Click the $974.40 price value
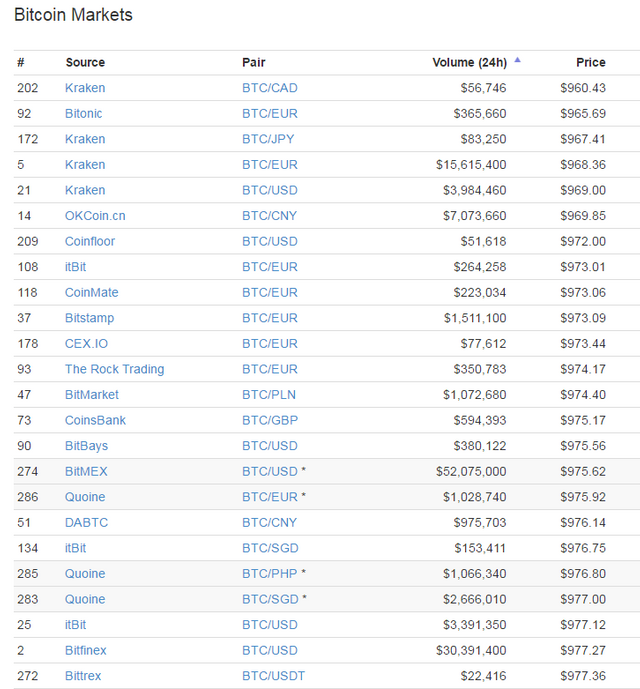Image resolution: width=640 pixels, height=689 pixels. click(x=583, y=395)
